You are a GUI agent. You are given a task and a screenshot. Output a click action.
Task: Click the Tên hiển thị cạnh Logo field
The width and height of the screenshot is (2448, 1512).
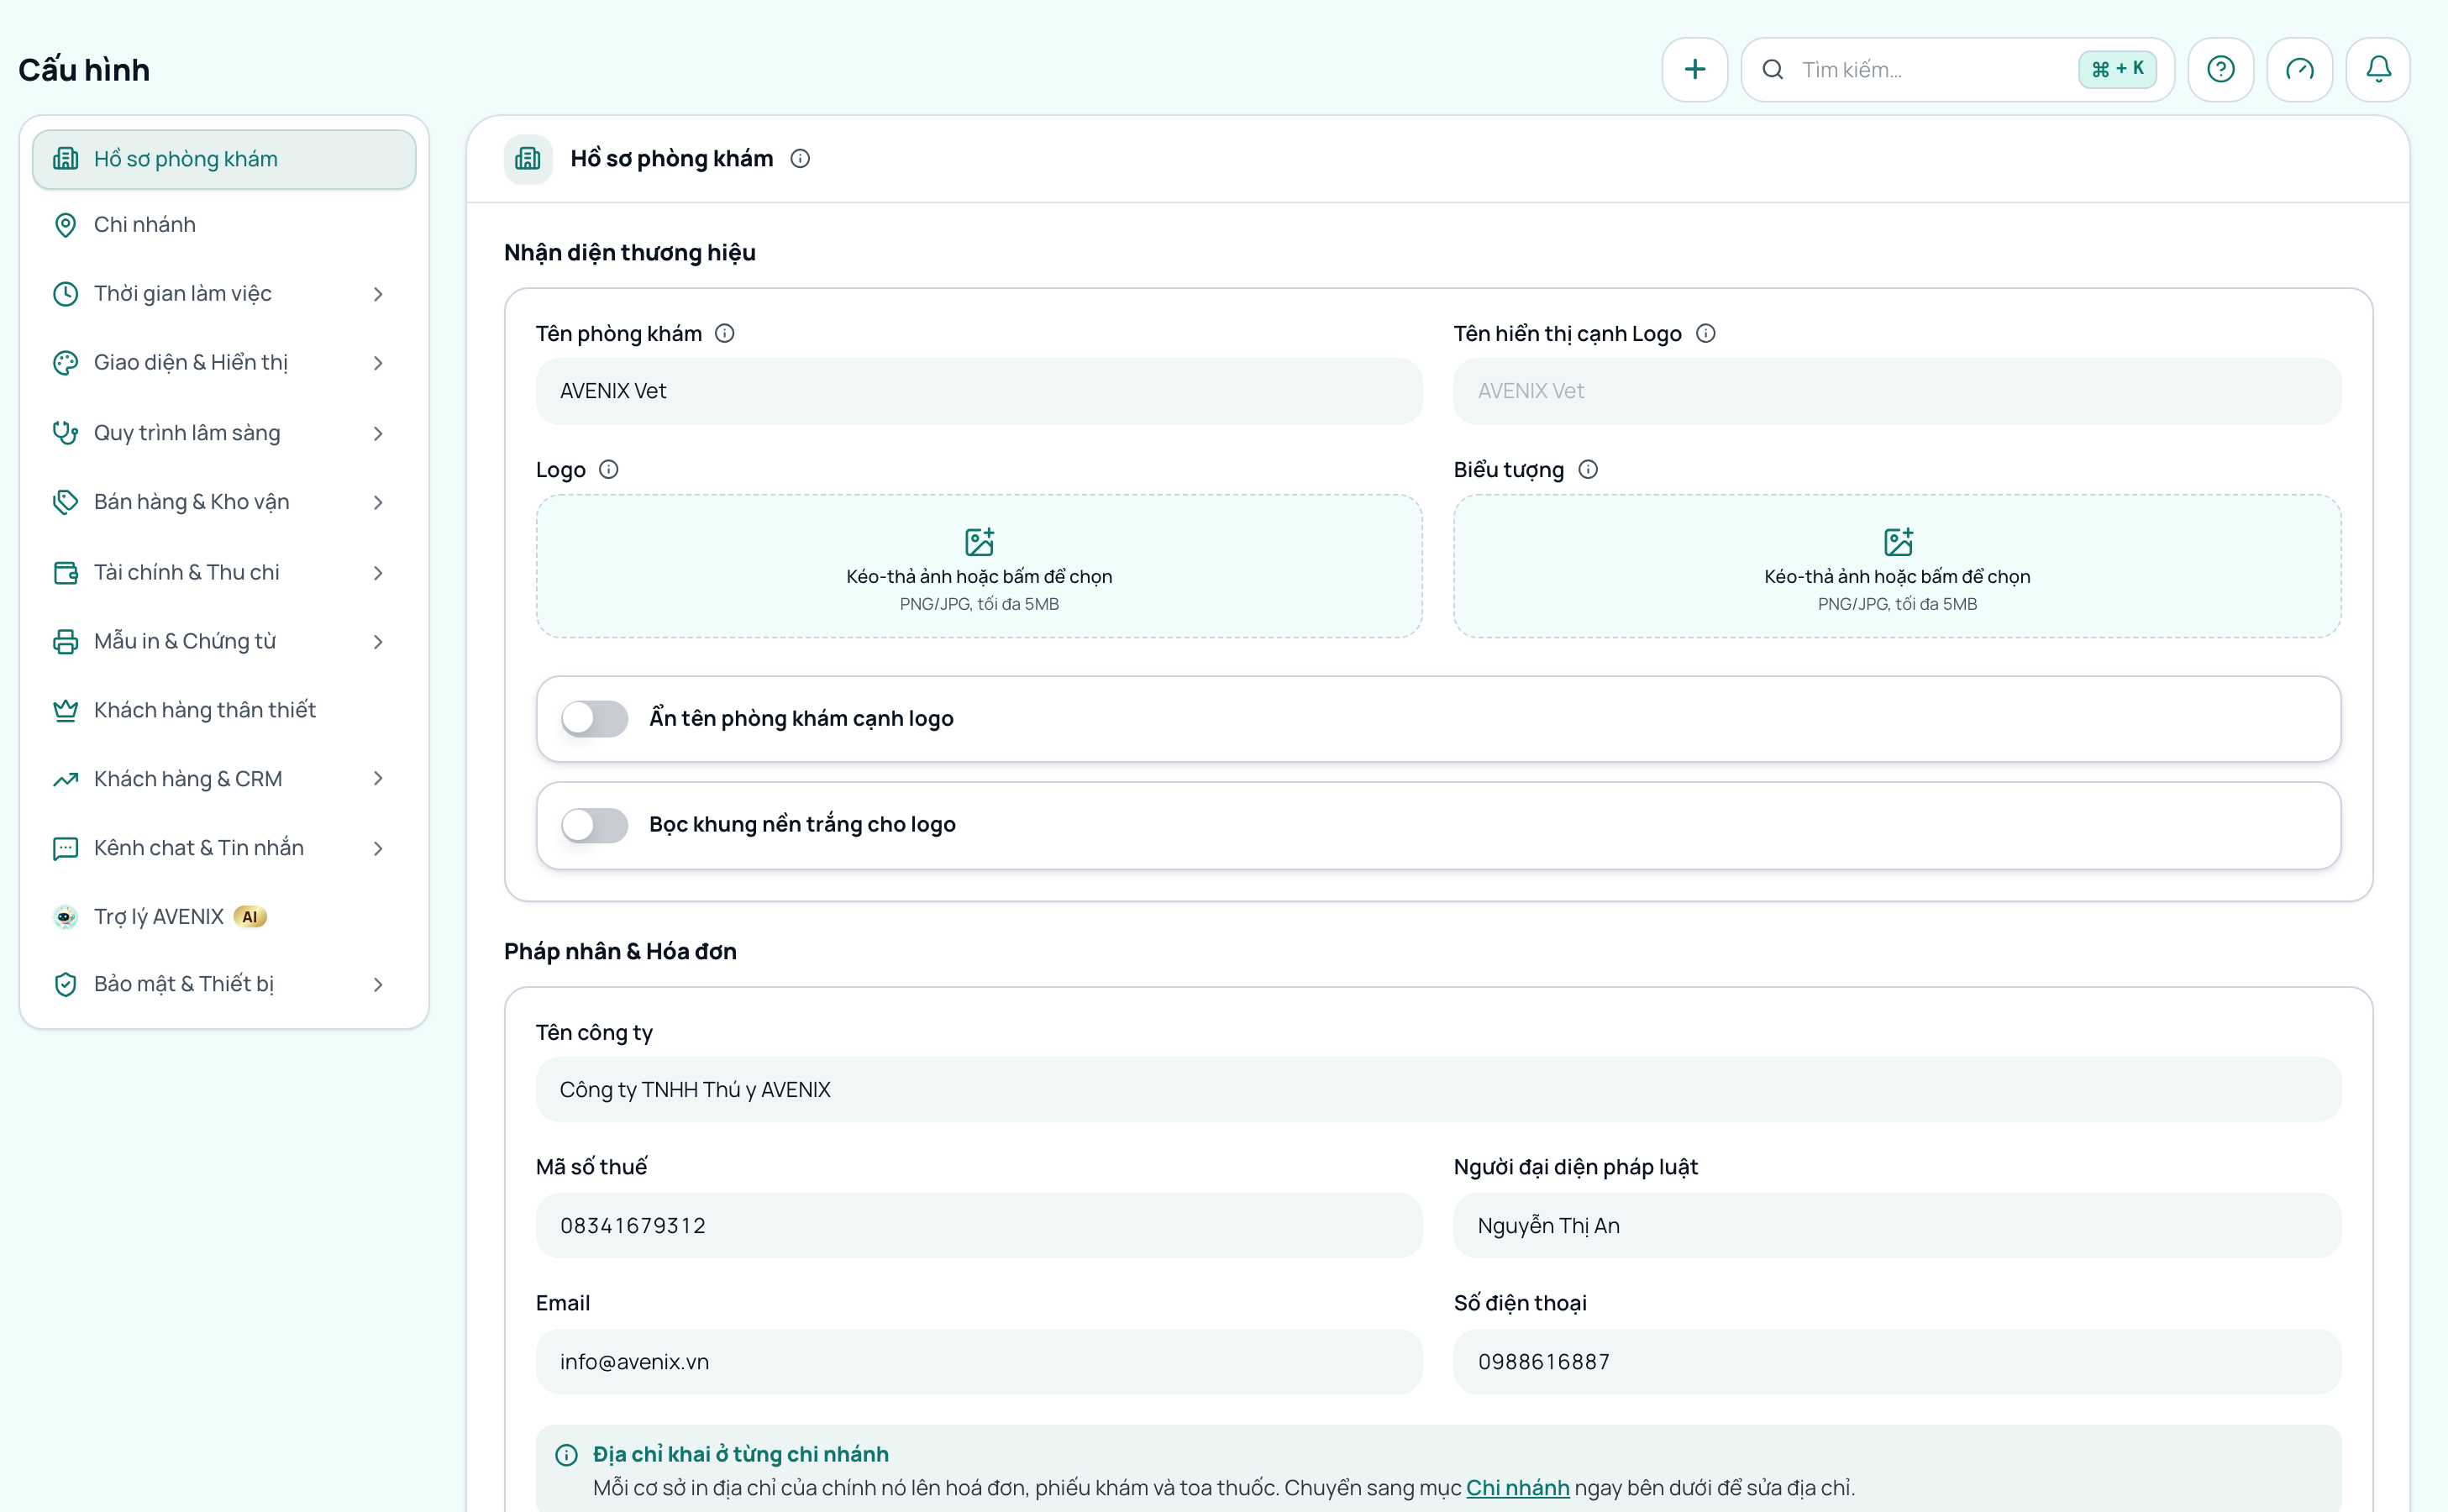coord(1897,391)
